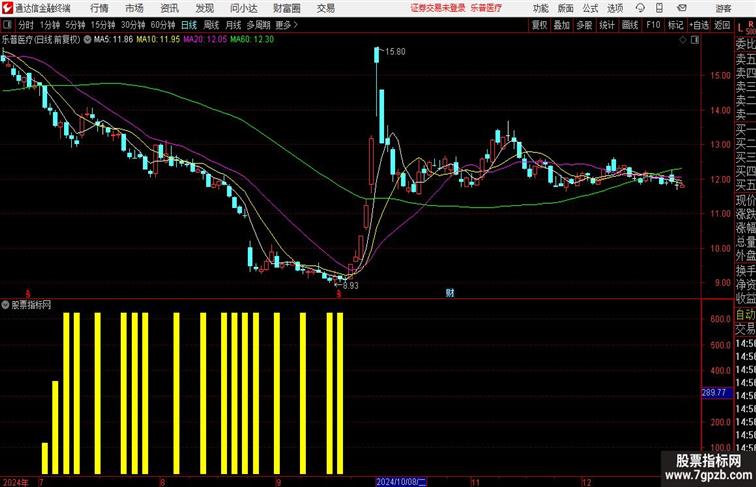Click the customer service headset icon
Viewport: 756px width, 487px height.
coord(640,8)
